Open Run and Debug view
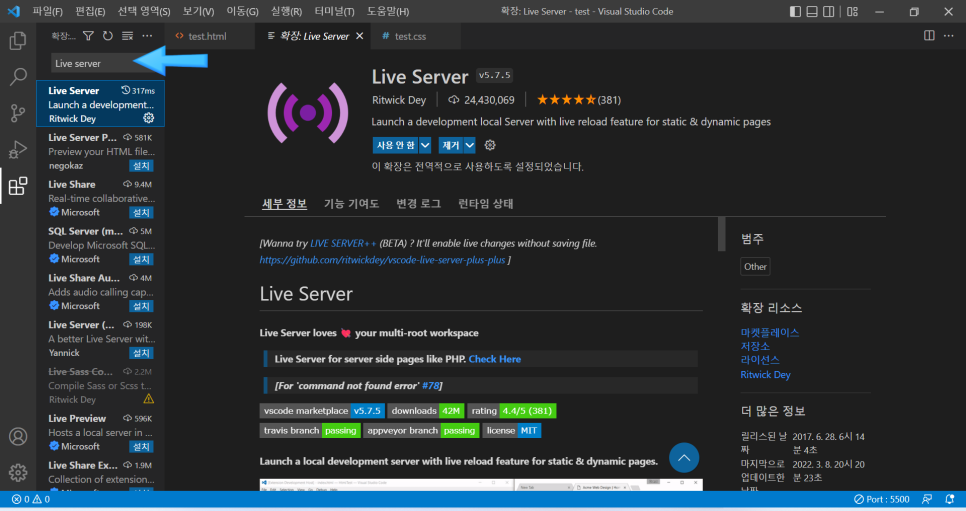This screenshot has width=966, height=511. [18, 149]
